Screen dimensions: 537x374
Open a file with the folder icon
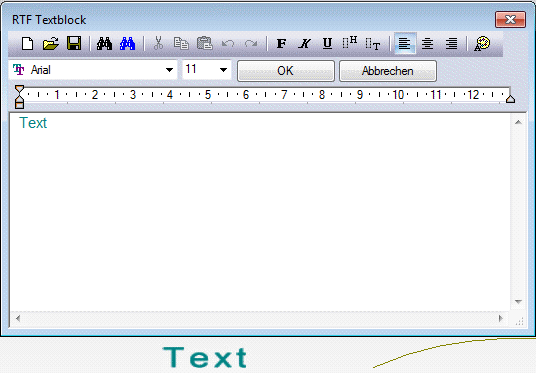[51, 44]
